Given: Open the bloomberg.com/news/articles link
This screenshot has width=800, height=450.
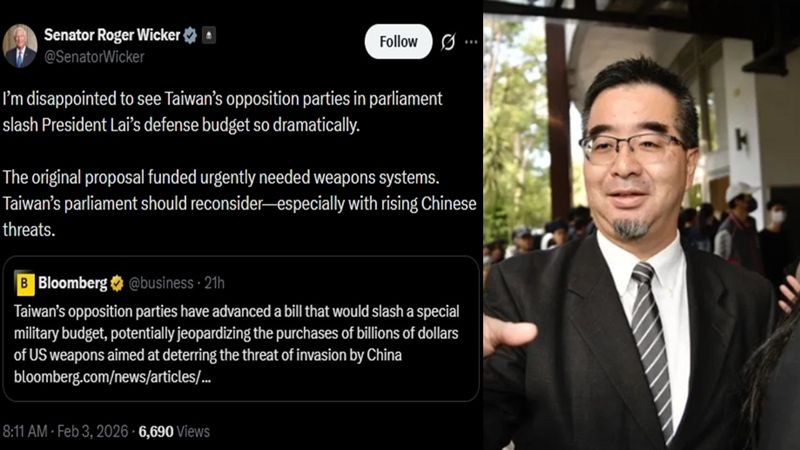Looking at the screenshot, I should pyautogui.click(x=112, y=377).
